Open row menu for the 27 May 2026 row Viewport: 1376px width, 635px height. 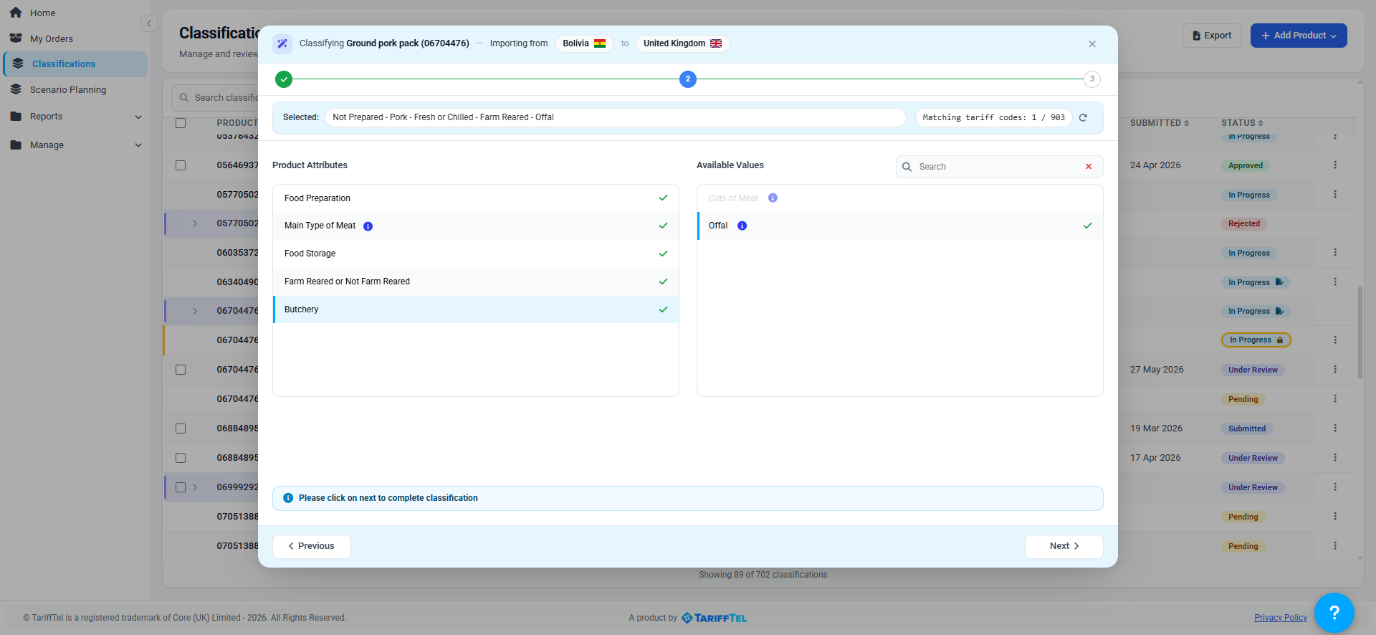click(1334, 370)
